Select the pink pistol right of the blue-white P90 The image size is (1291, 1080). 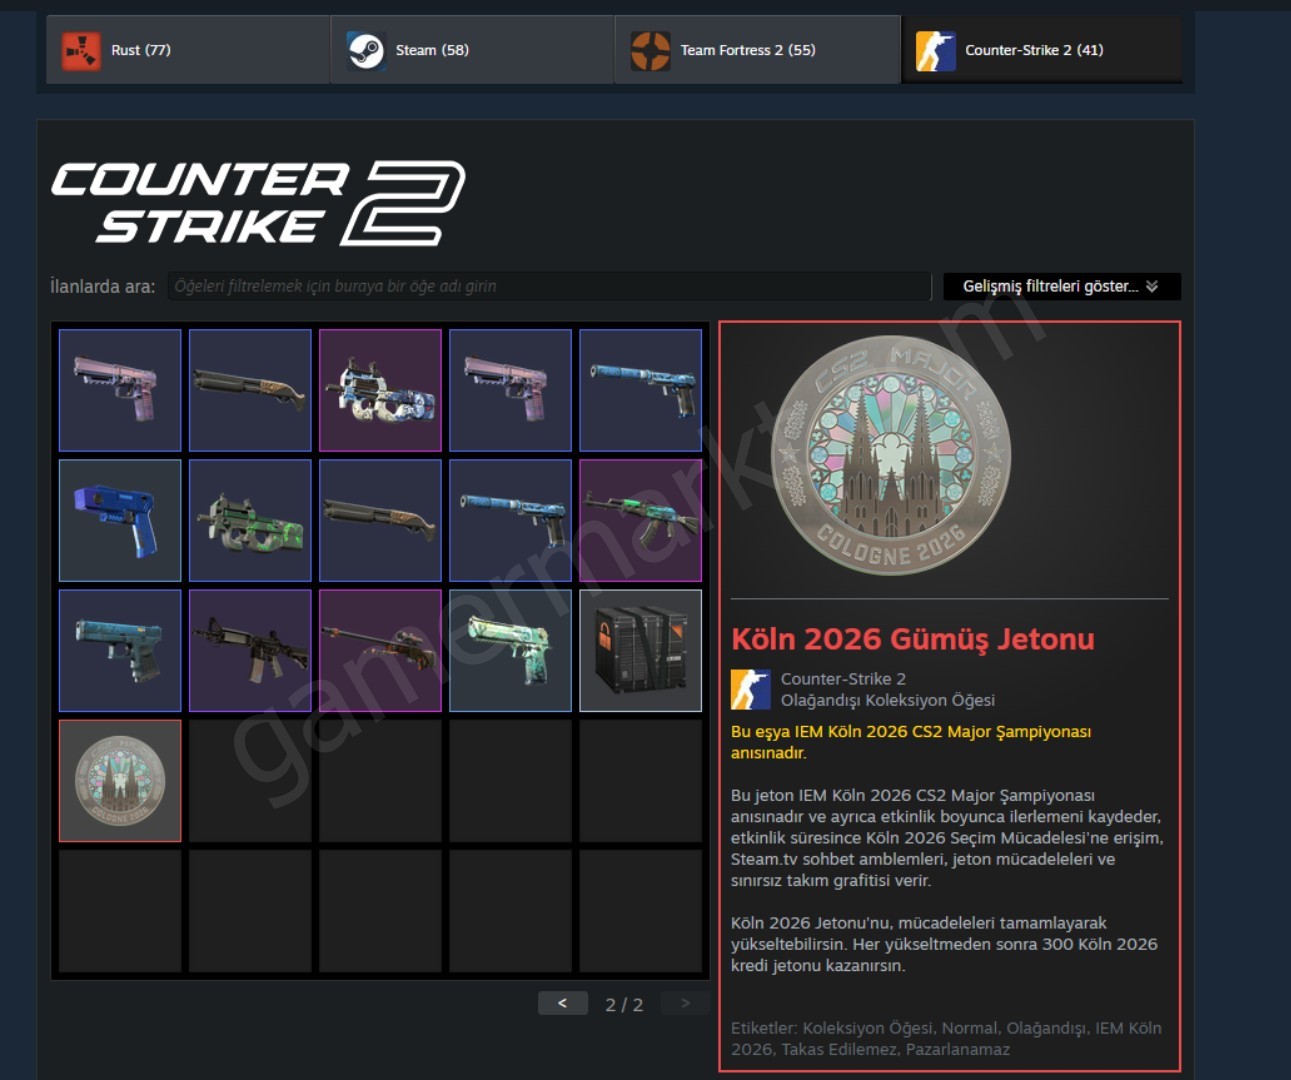coord(510,390)
